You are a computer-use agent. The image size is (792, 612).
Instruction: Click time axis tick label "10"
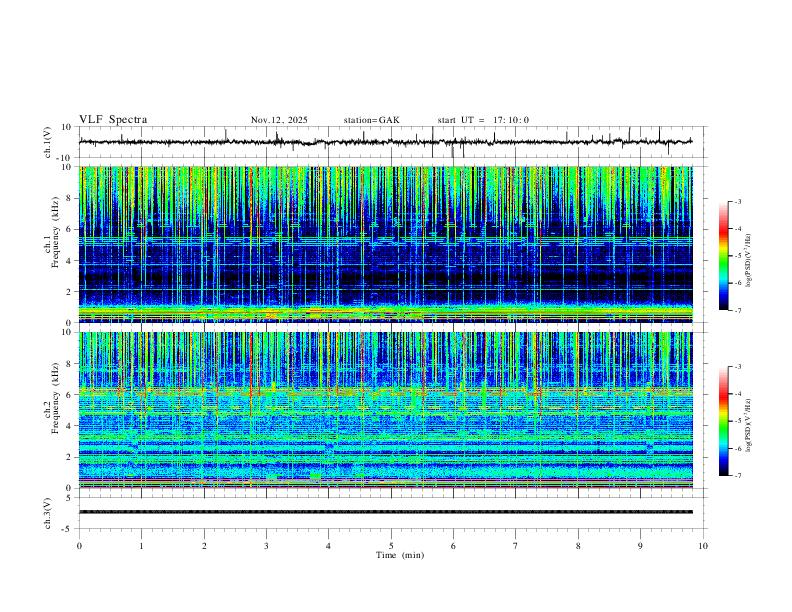point(703,546)
